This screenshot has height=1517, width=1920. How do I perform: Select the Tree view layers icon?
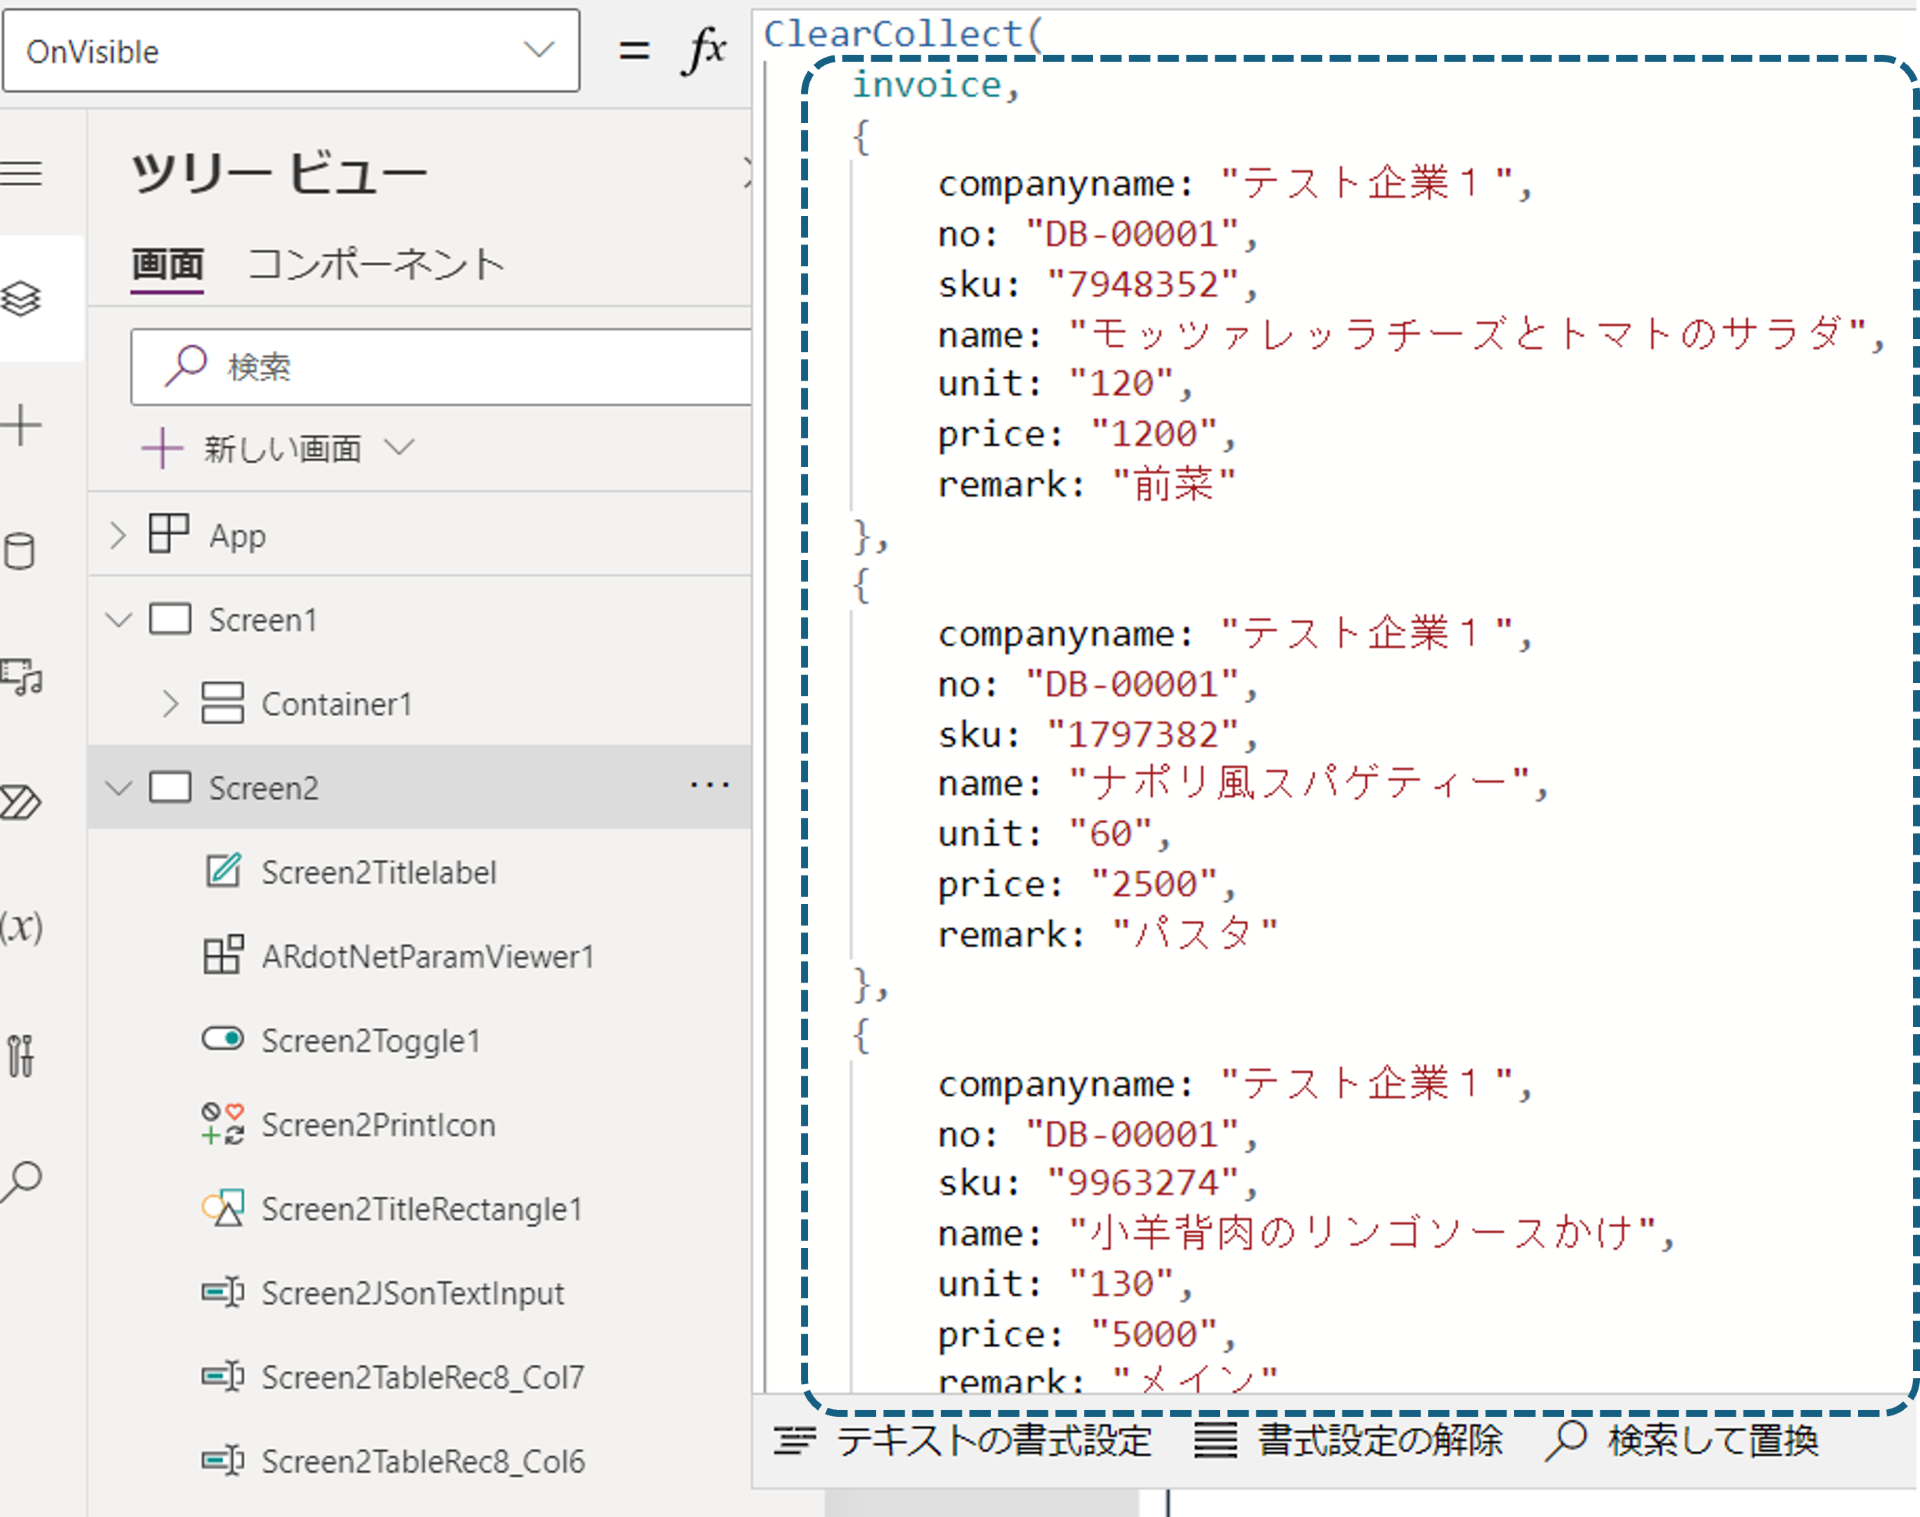(21, 298)
